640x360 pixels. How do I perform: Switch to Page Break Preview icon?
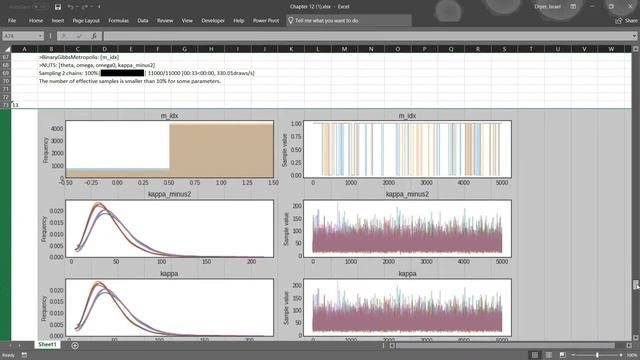pyautogui.click(x=562, y=355)
